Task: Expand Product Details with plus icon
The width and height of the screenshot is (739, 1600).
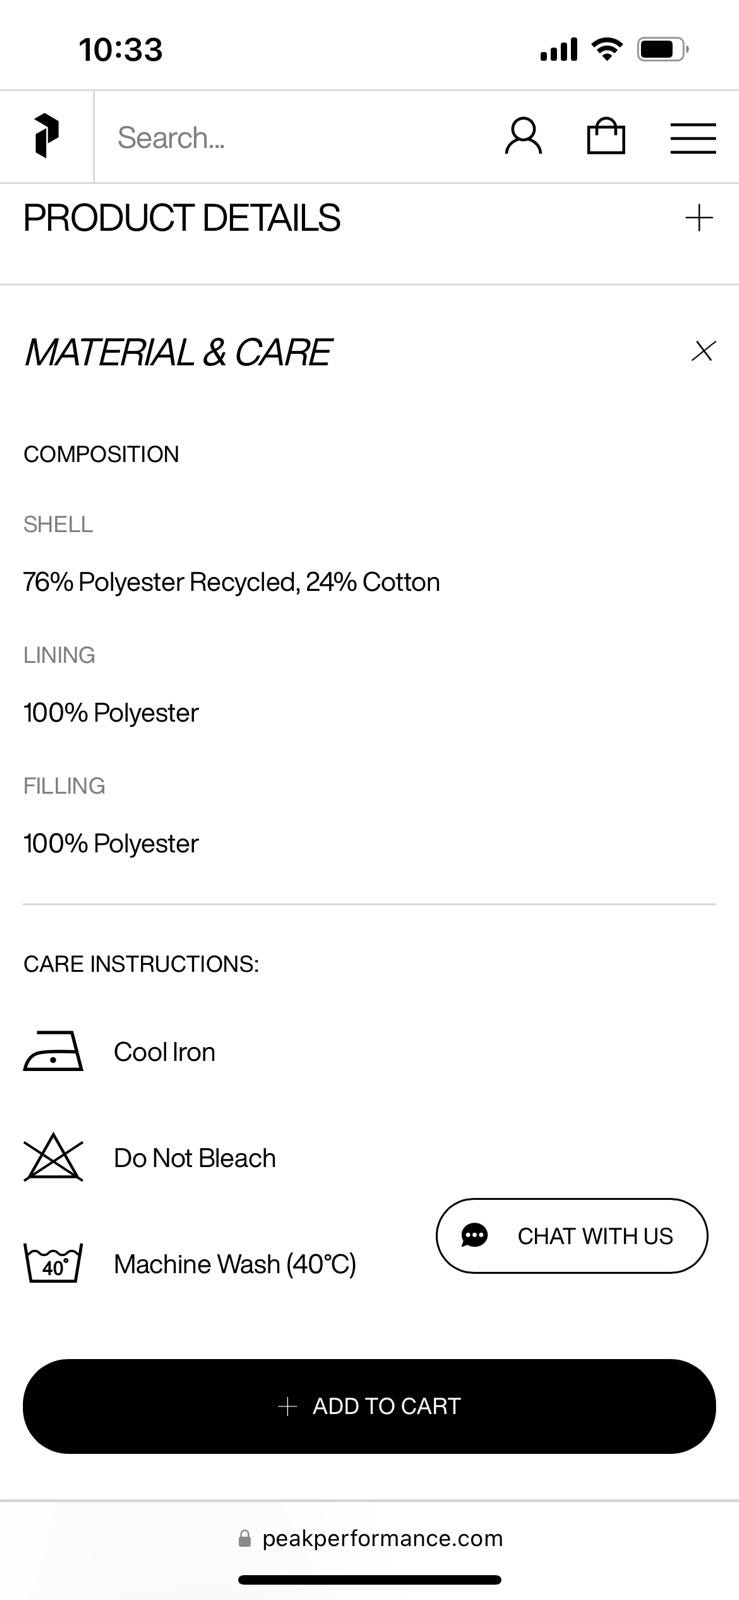Action: pos(699,218)
